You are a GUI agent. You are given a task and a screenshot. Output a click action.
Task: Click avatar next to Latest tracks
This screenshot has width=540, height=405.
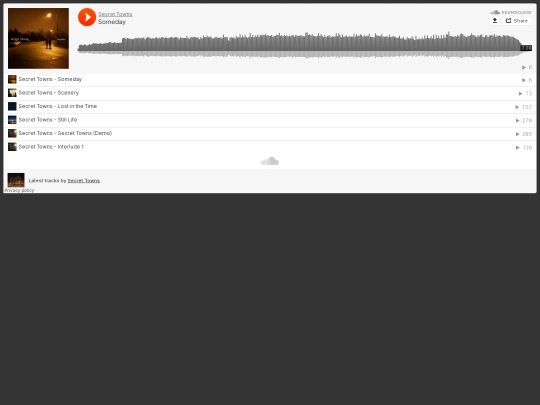click(x=16, y=180)
